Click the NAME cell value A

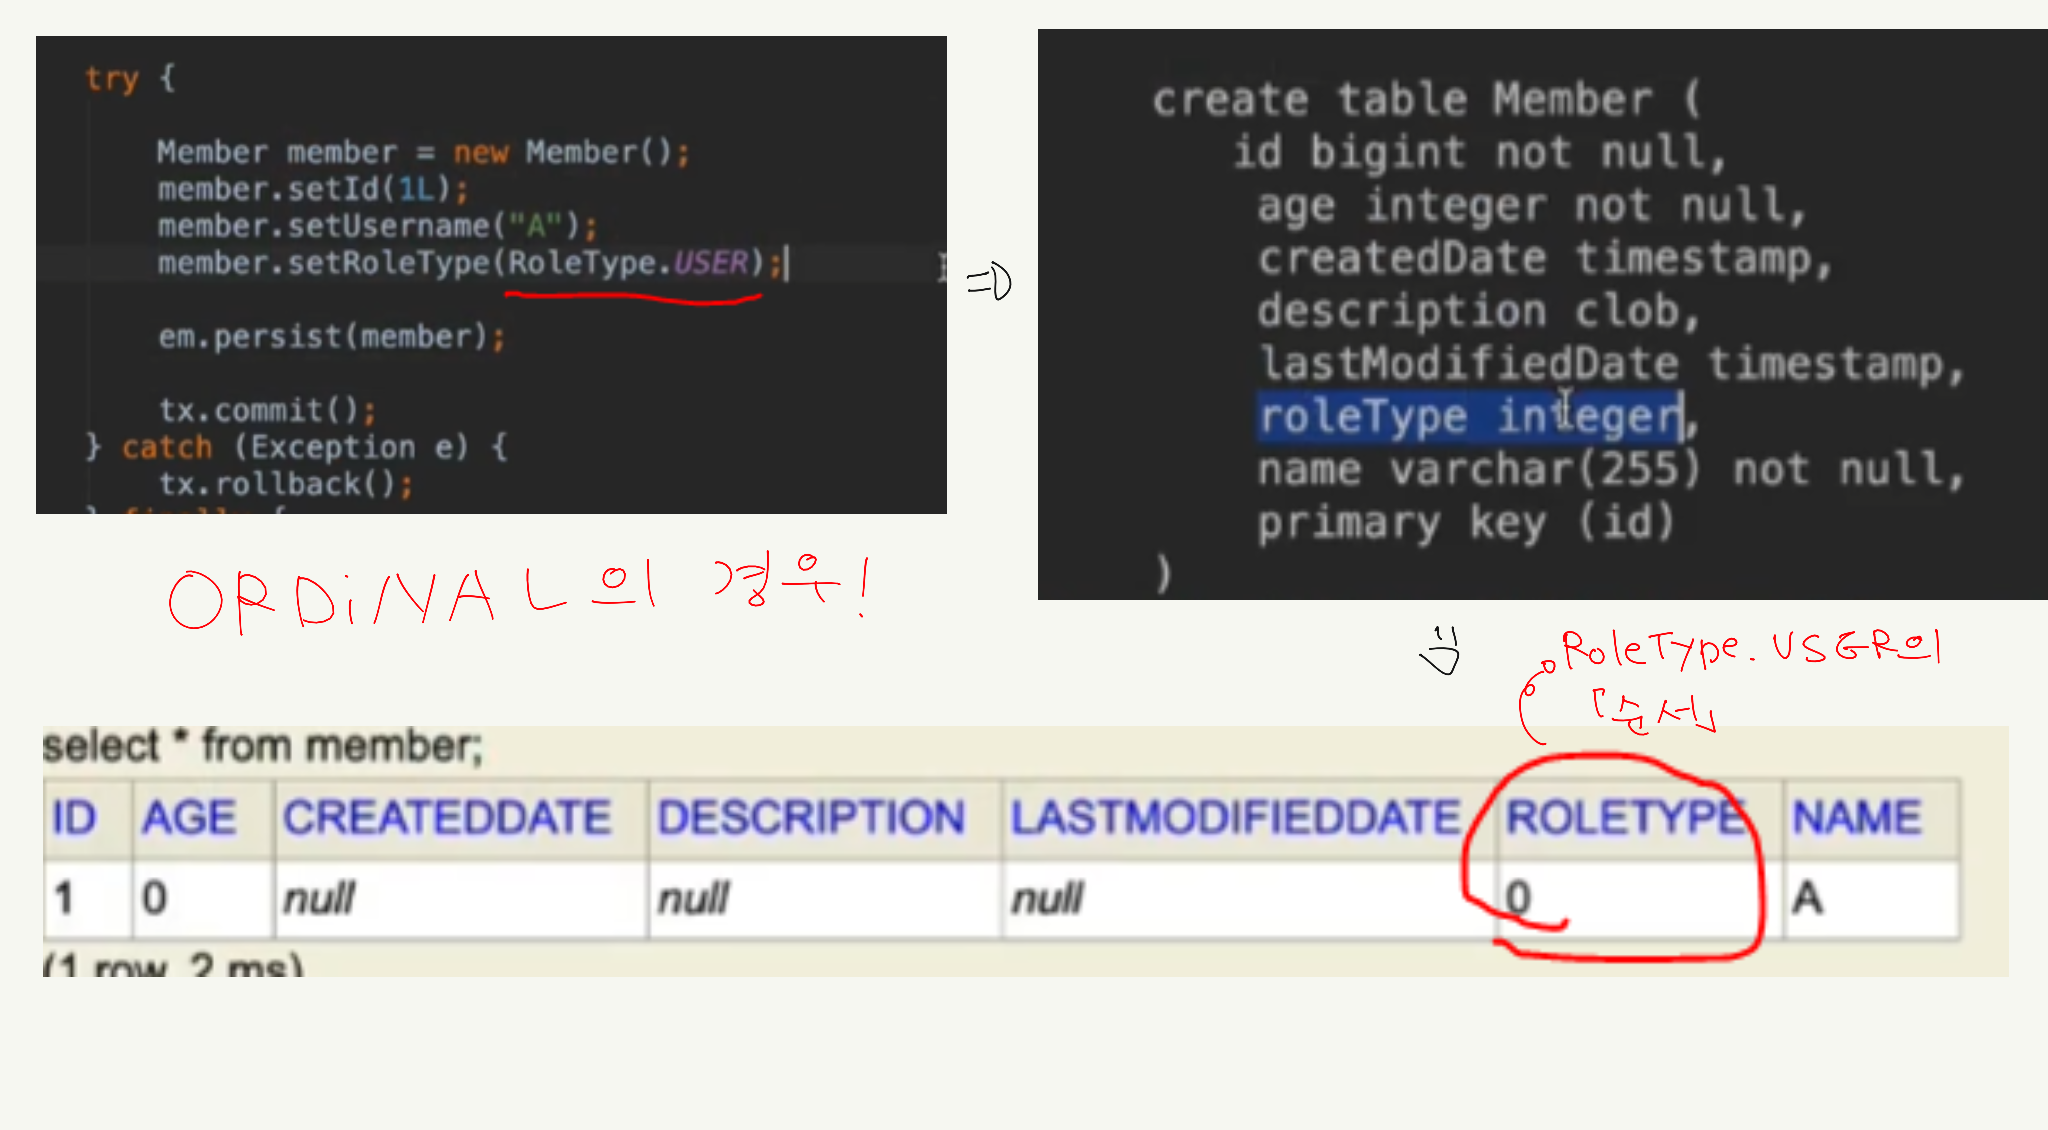click(x=1807, y=897)
